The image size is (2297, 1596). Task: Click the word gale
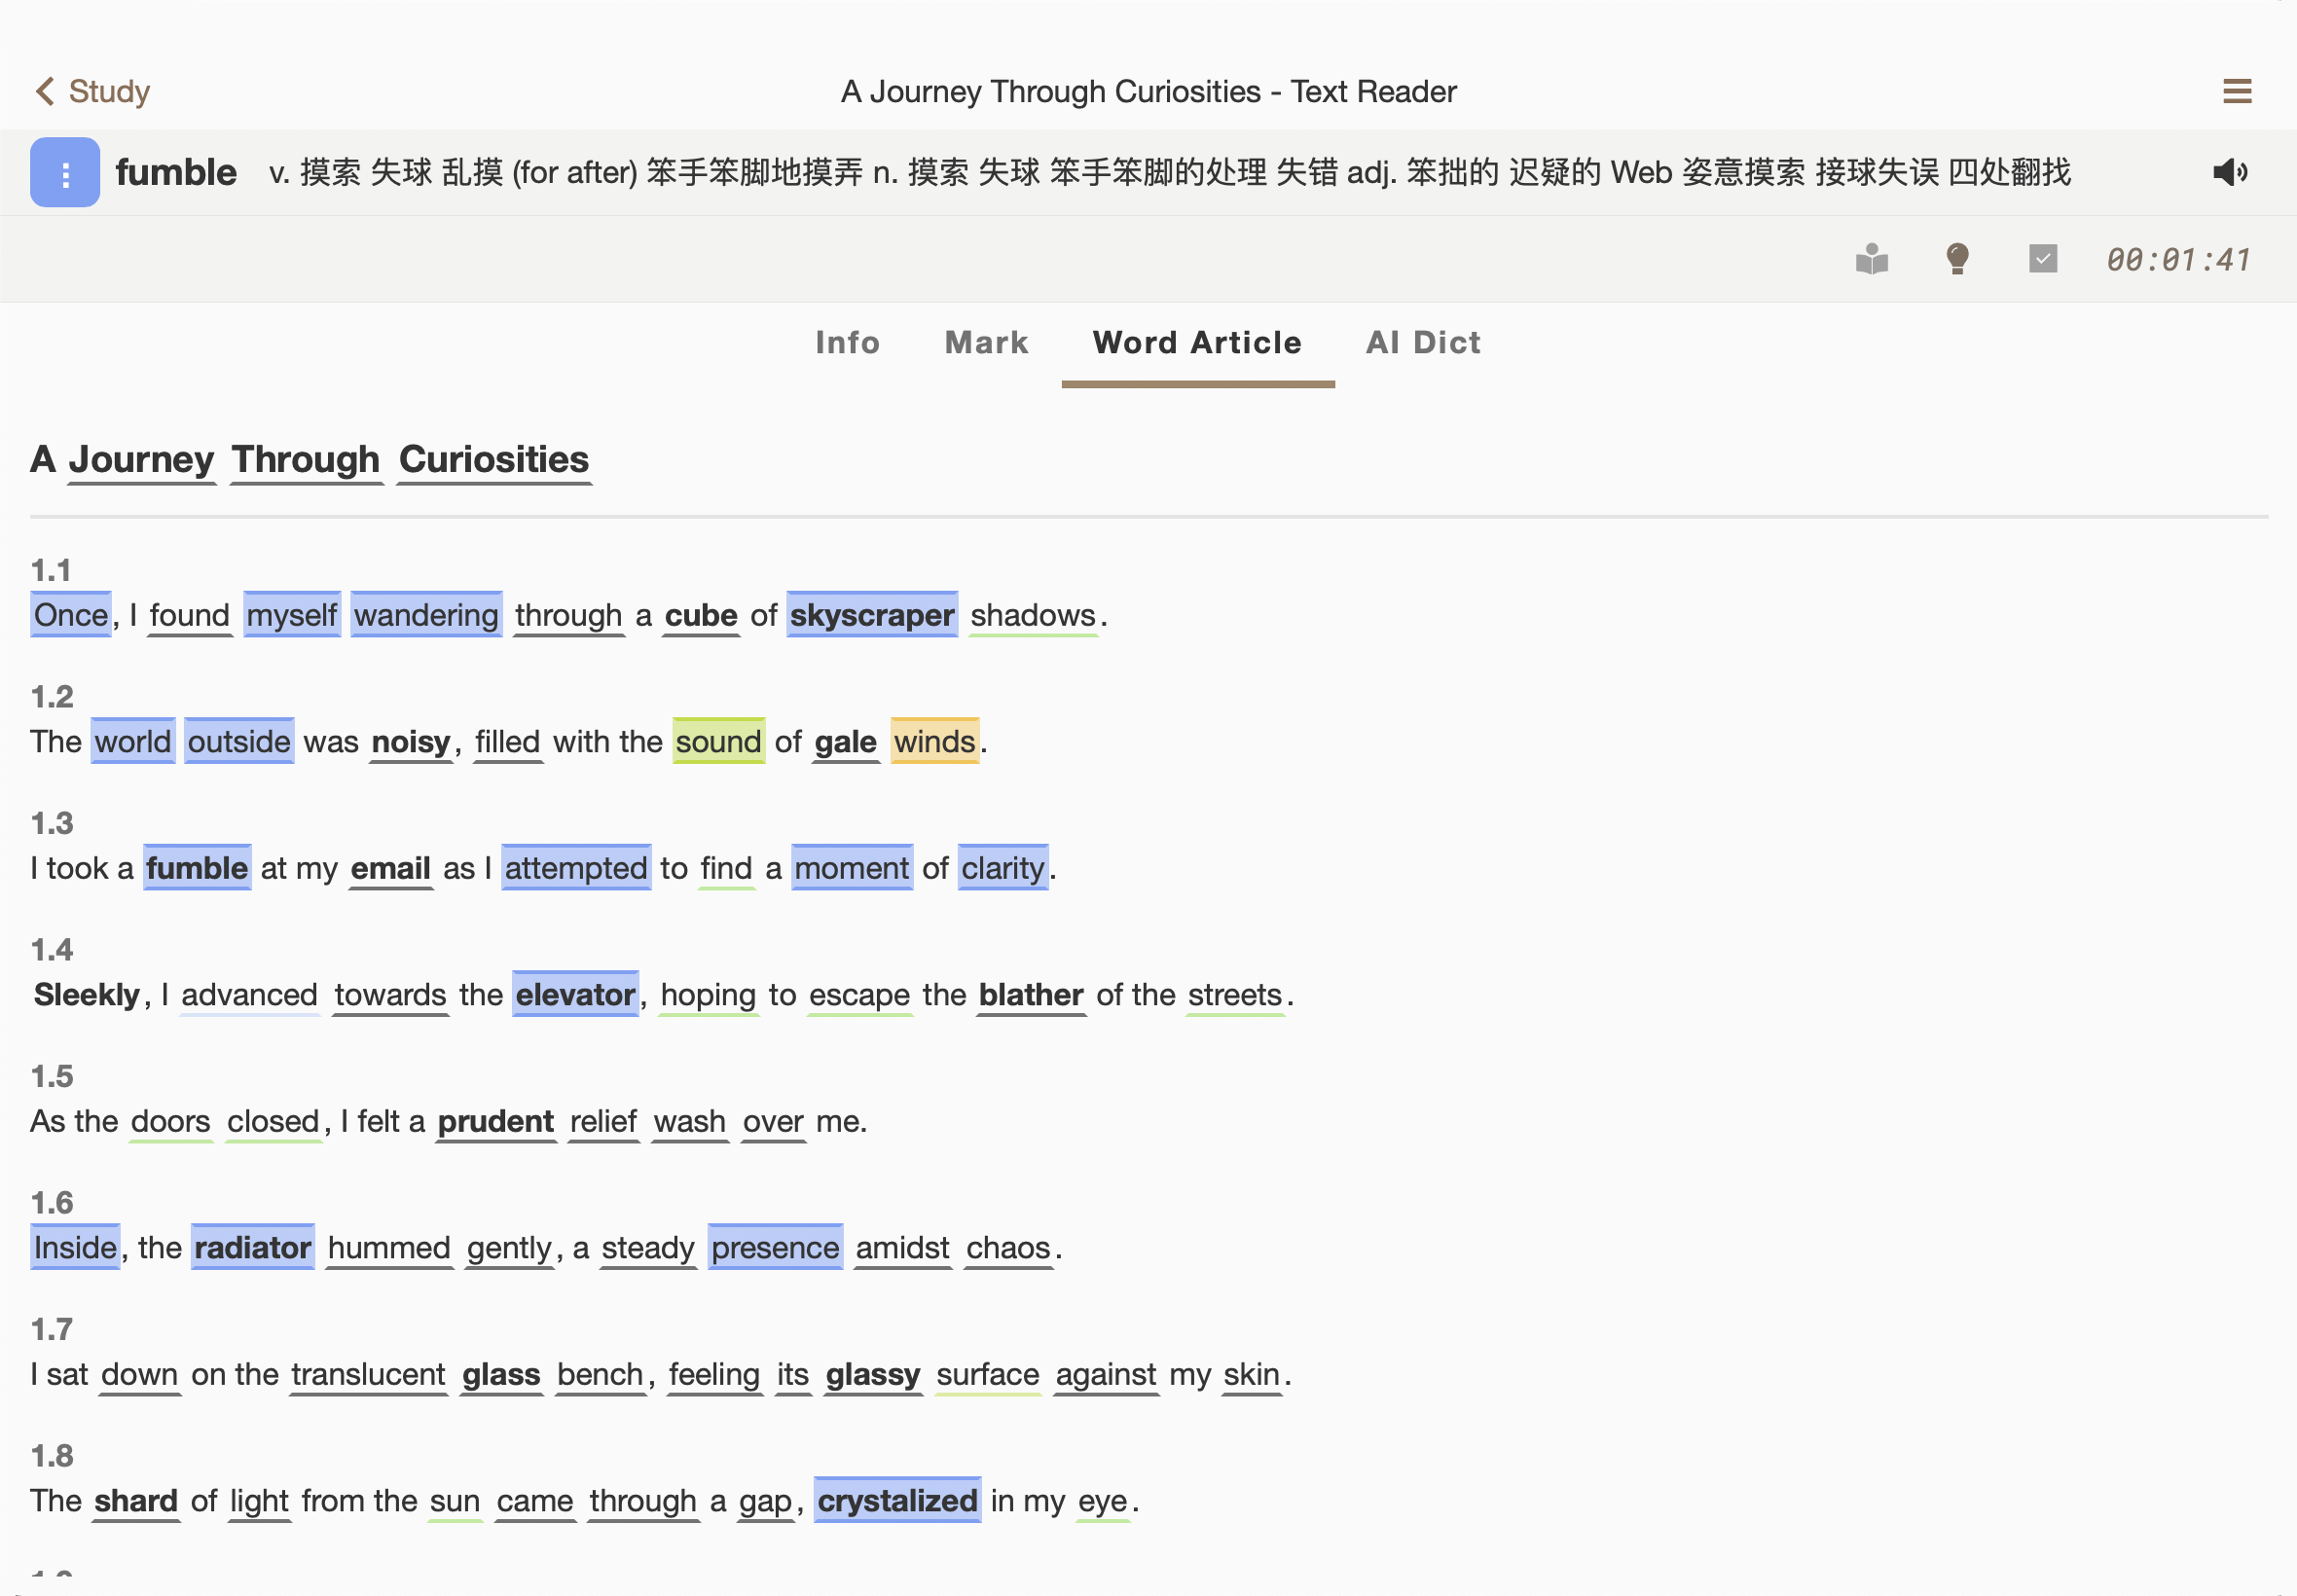coord(845,742)
